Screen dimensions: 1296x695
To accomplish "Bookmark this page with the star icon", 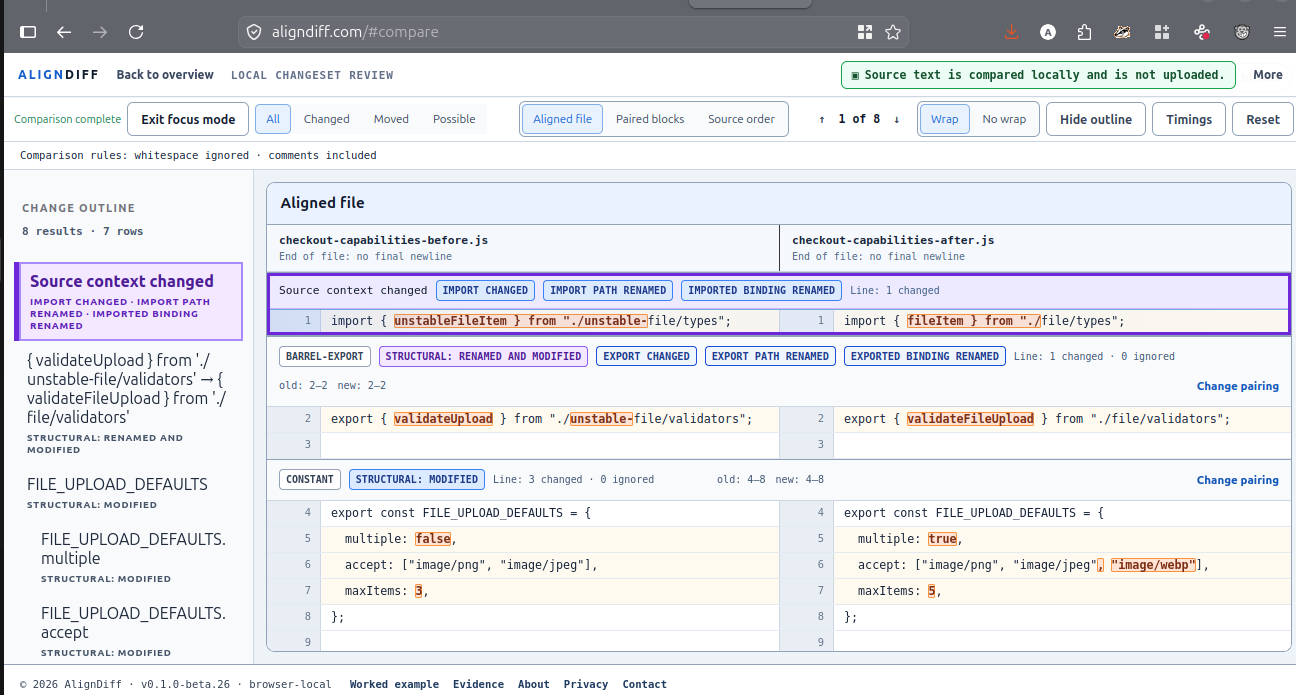I will 893,32.
